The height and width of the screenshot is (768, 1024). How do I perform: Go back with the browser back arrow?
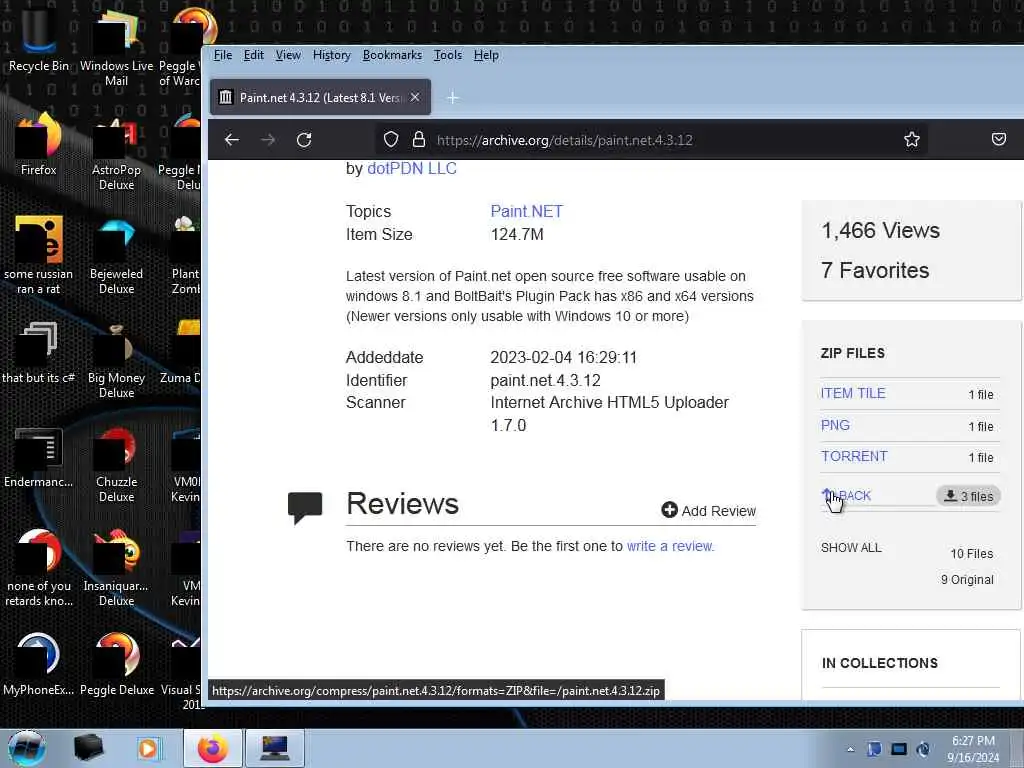pyautogui.click(x=232, y=140)
